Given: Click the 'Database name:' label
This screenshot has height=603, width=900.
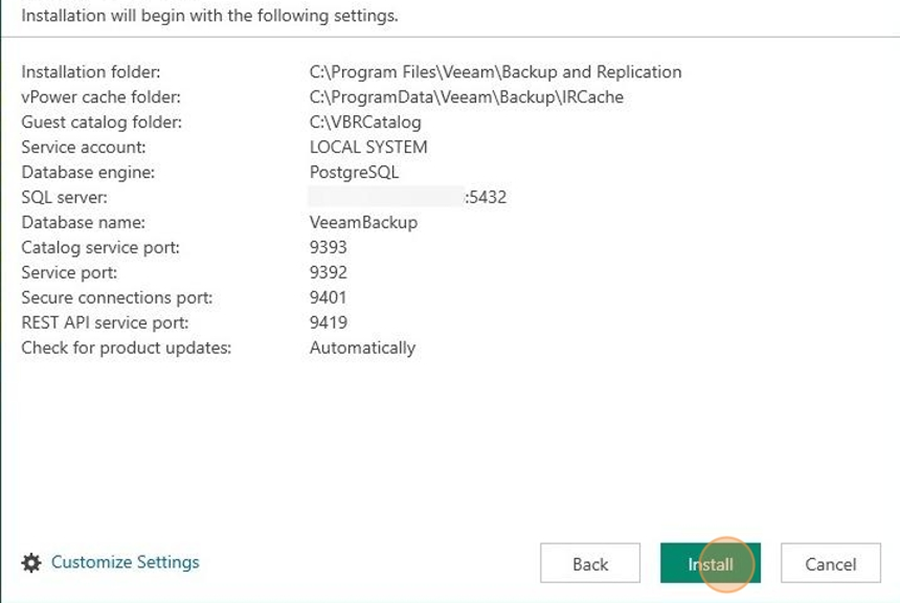Looking at the screenshot, I should (83, 223).
